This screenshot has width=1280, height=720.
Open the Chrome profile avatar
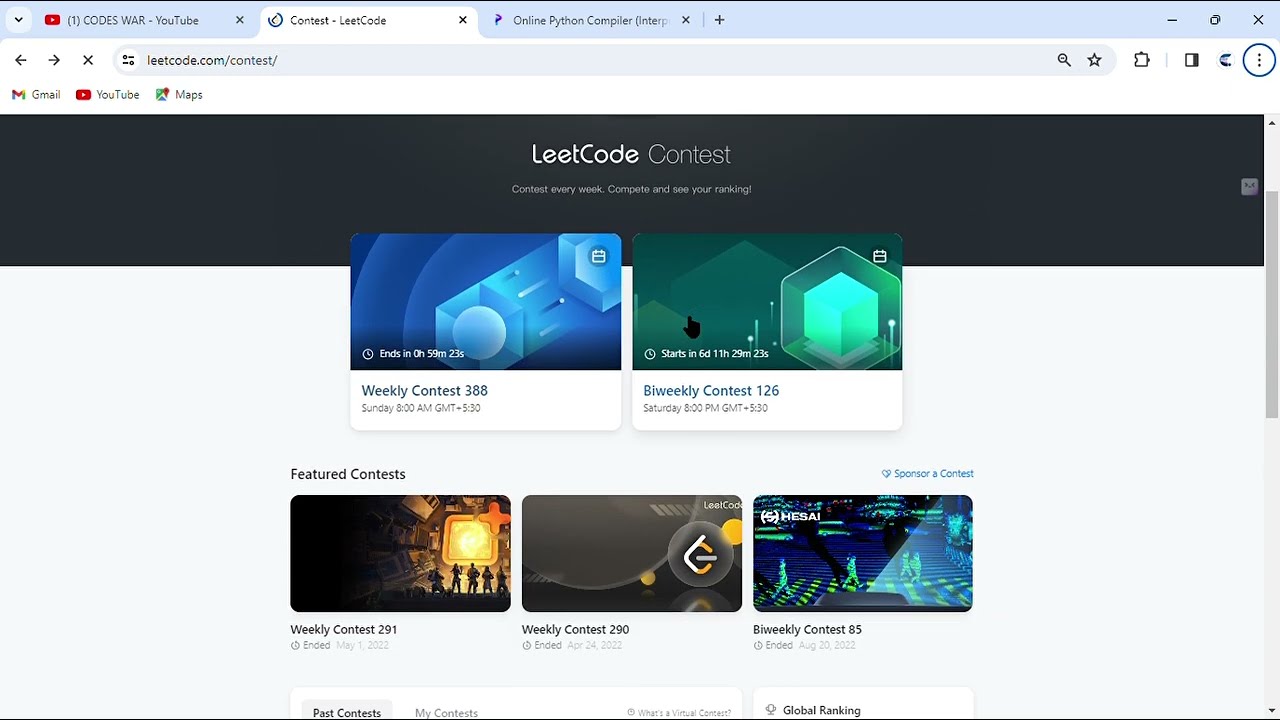[1225, 60]
